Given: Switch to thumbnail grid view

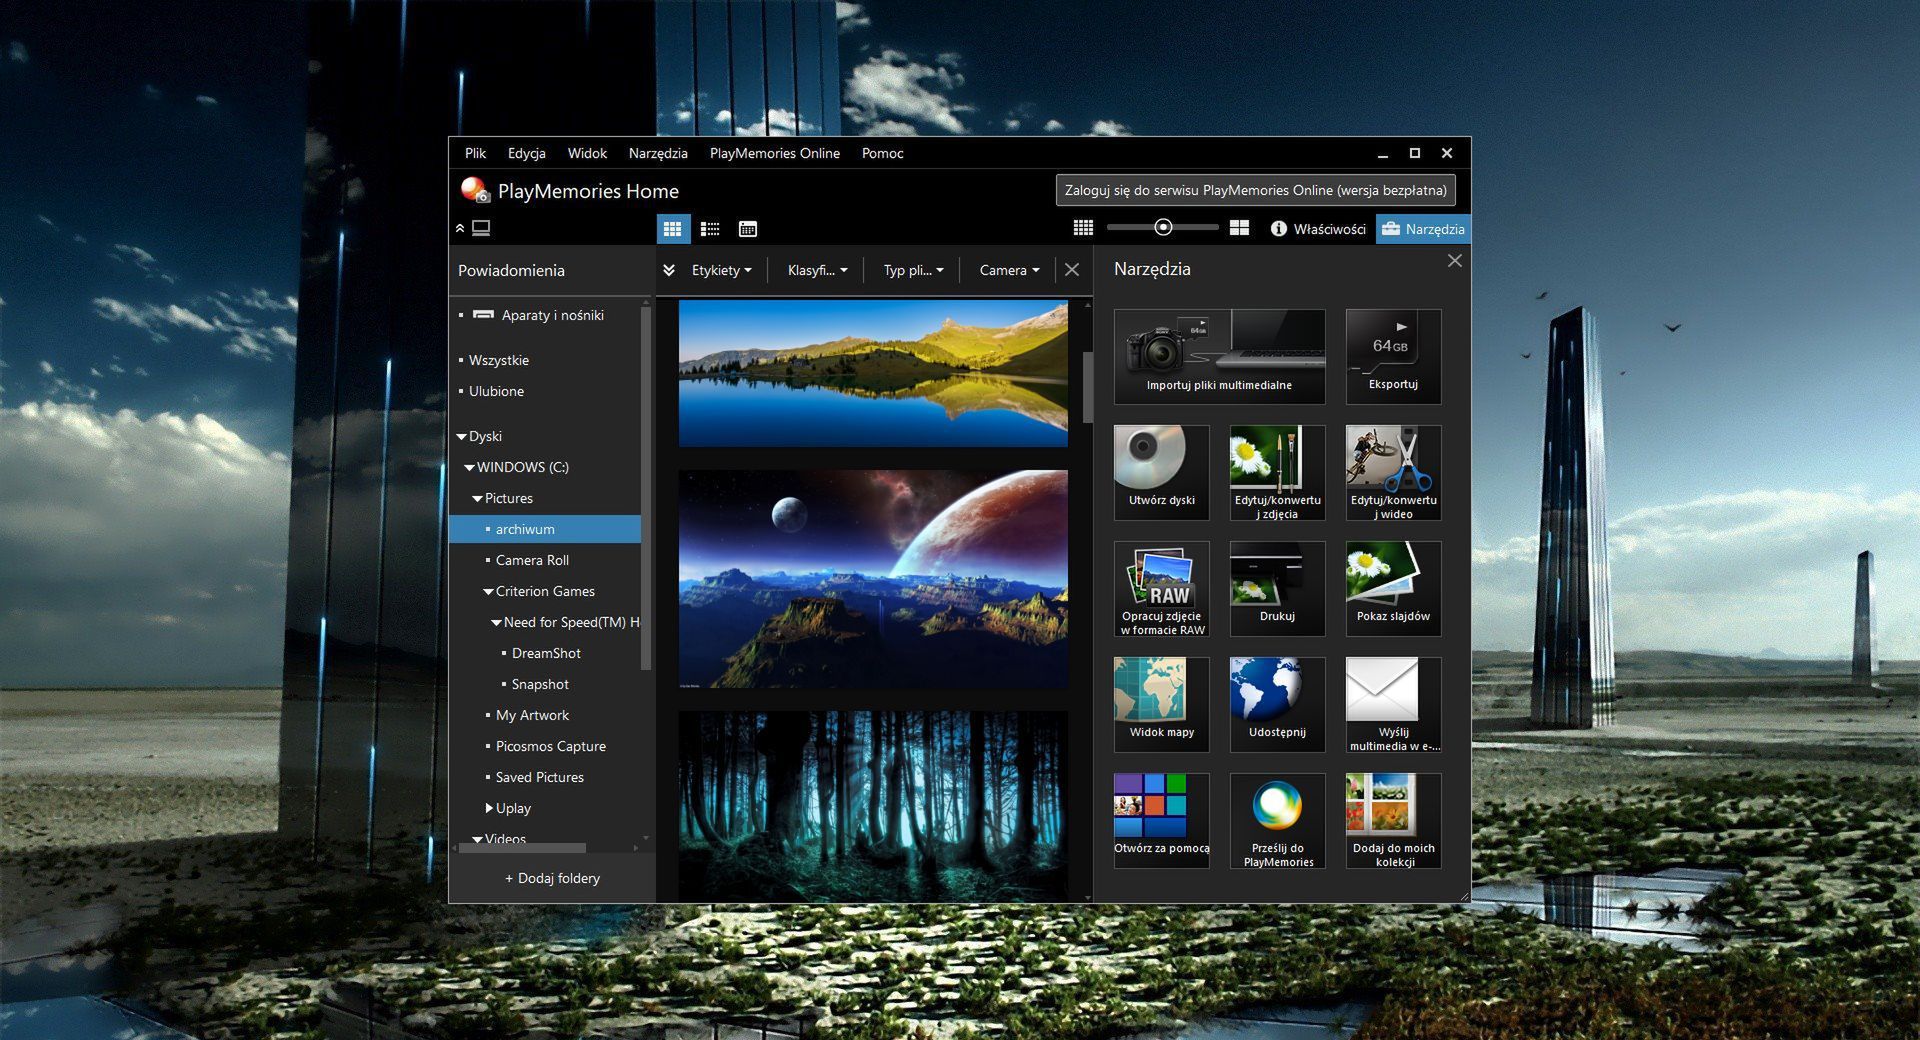Looking at the screenshot, I should (x=672, y=229).
